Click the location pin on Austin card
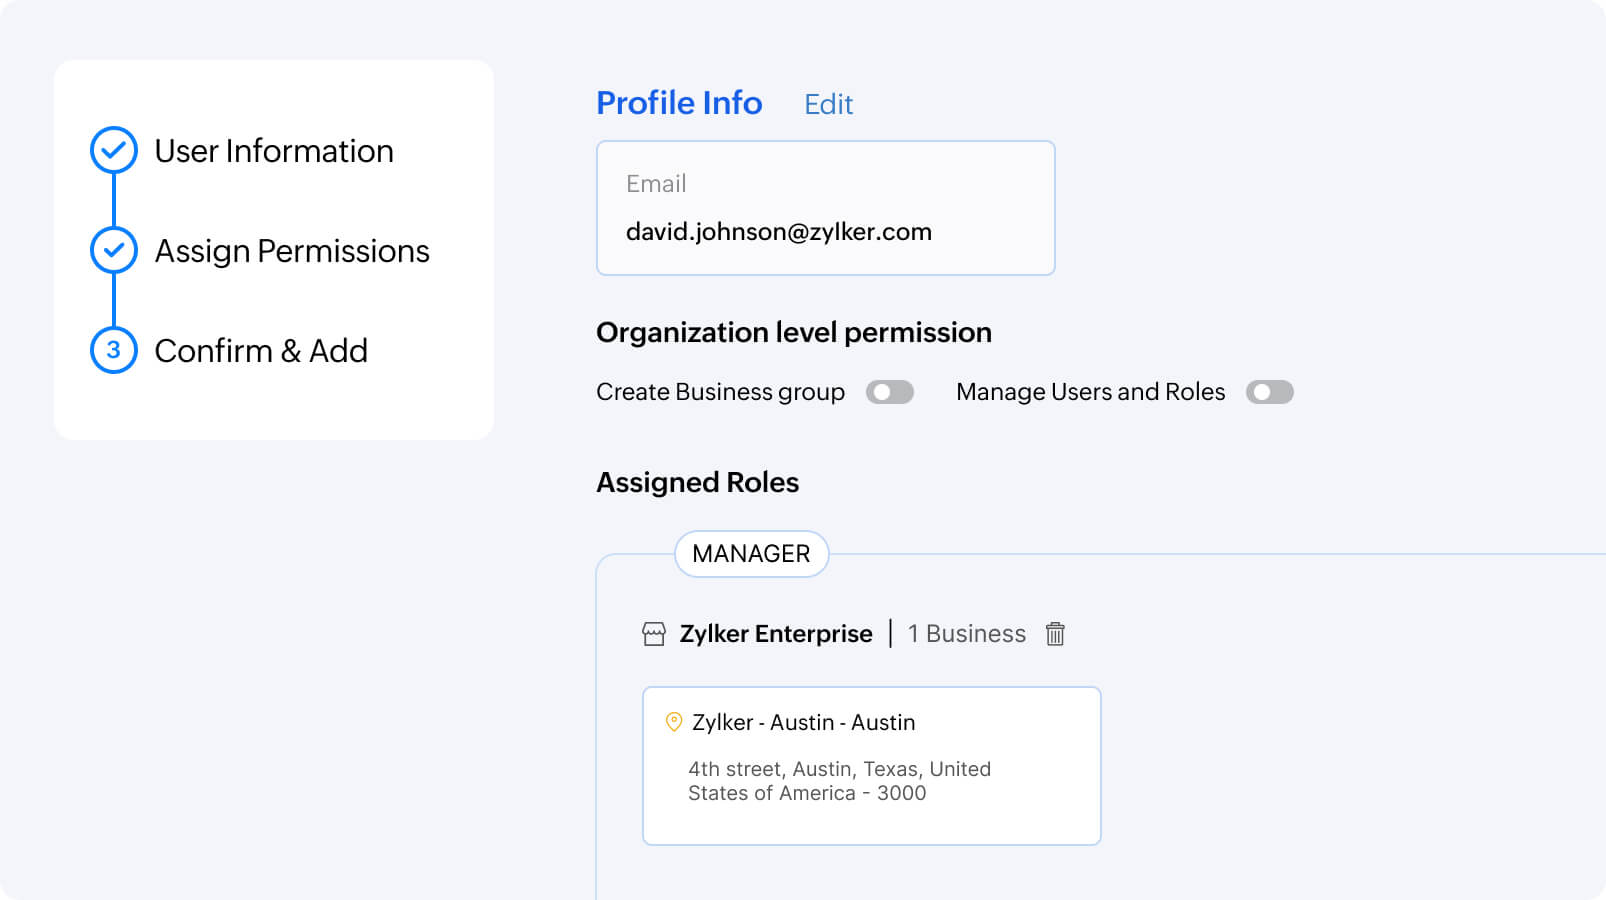Viewport: 1606px width, 900px height. coord(674,722)
